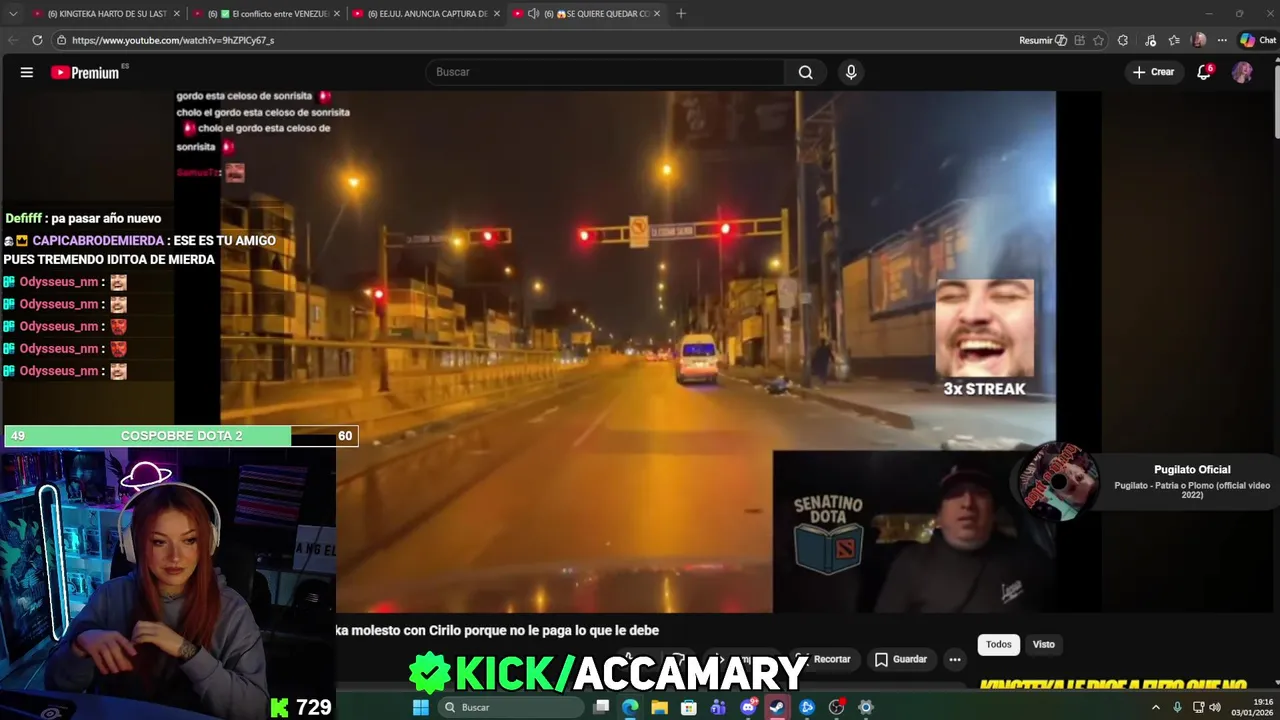Open the taskbar volume speaker icon
Viewport: 1280px width, 720px height.
1215,707
